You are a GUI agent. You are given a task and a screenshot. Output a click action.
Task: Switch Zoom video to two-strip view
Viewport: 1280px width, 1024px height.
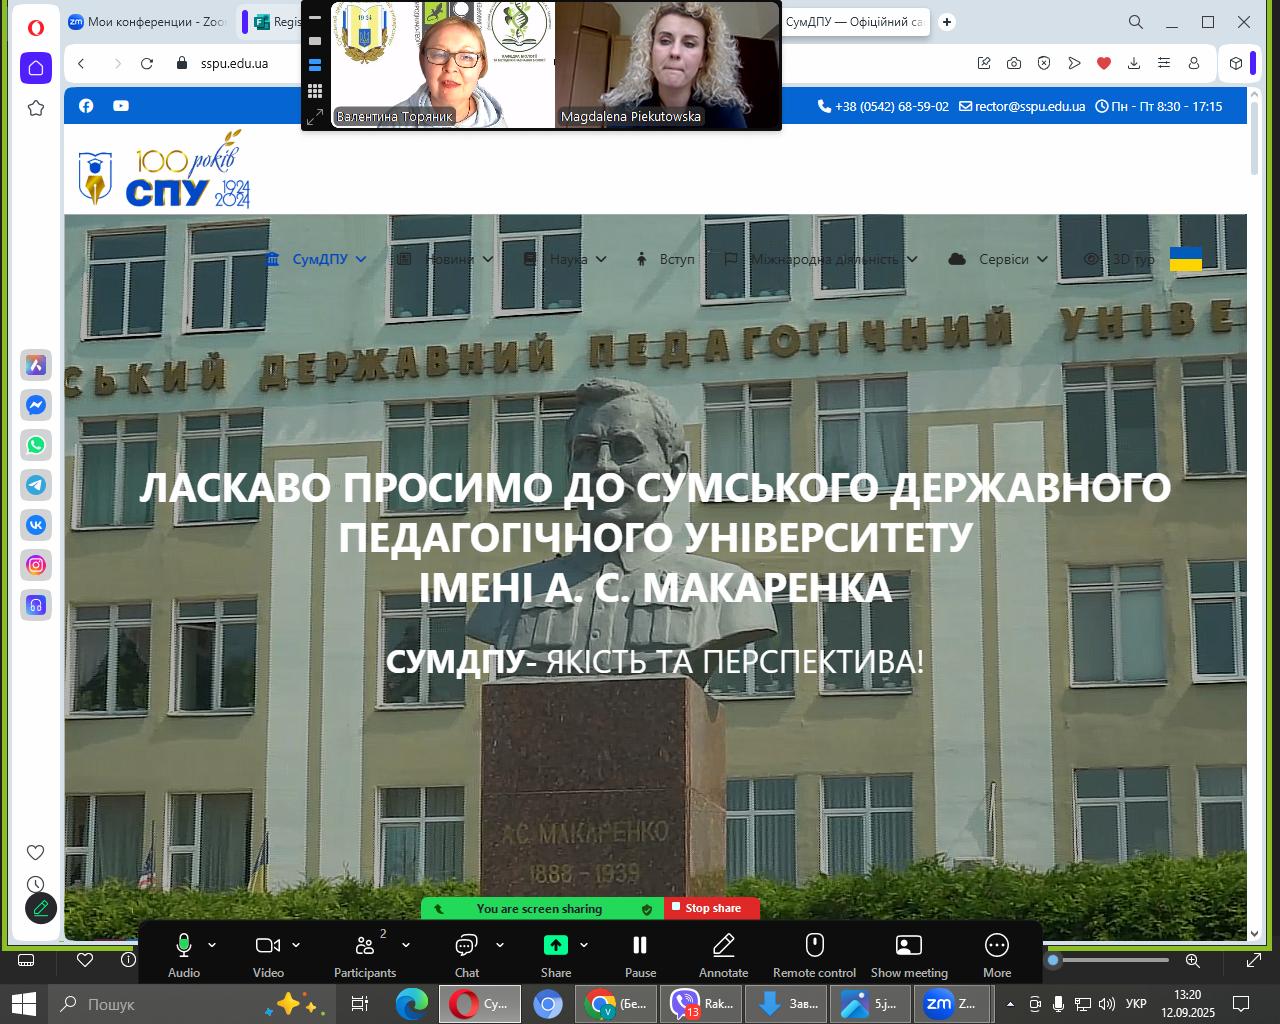(x=315, y=66)
